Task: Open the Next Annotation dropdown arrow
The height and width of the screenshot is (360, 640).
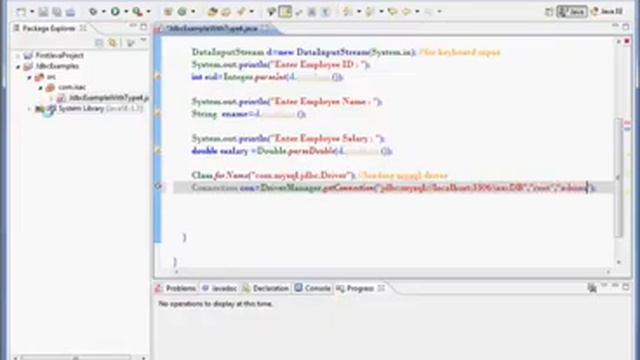Action: point(359,12)
